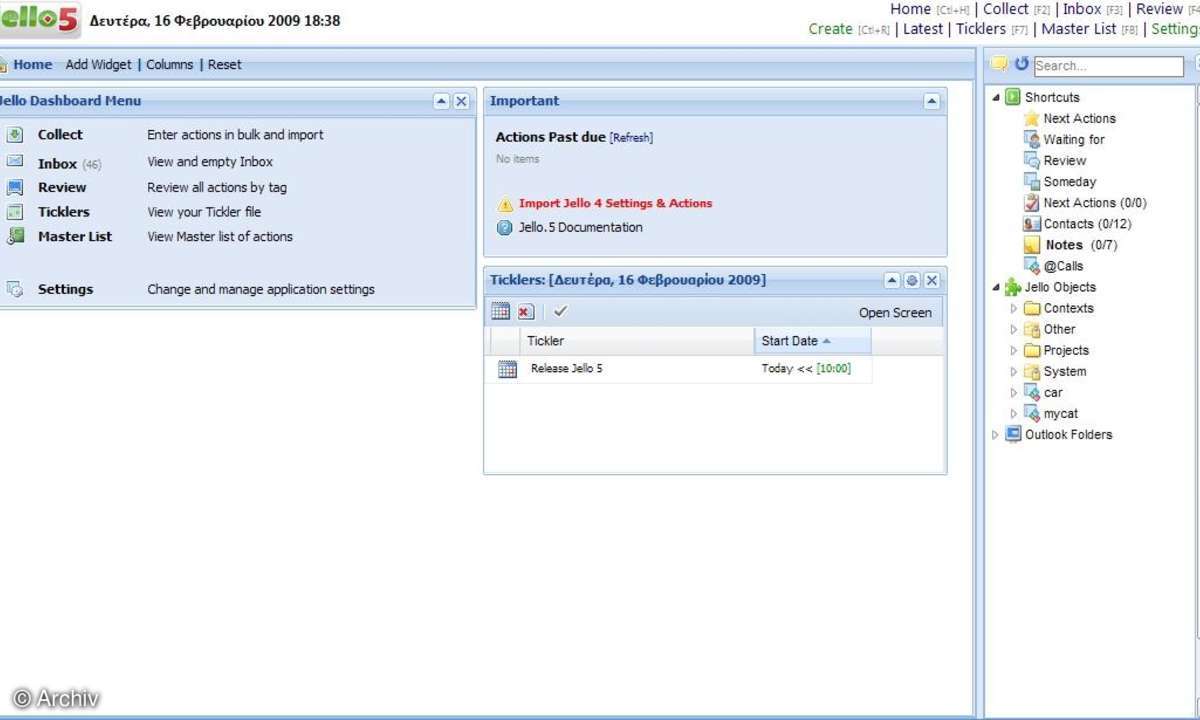Click the Jello5 logo
This screenshot has width=1200, height=720.
click(39, 20)
